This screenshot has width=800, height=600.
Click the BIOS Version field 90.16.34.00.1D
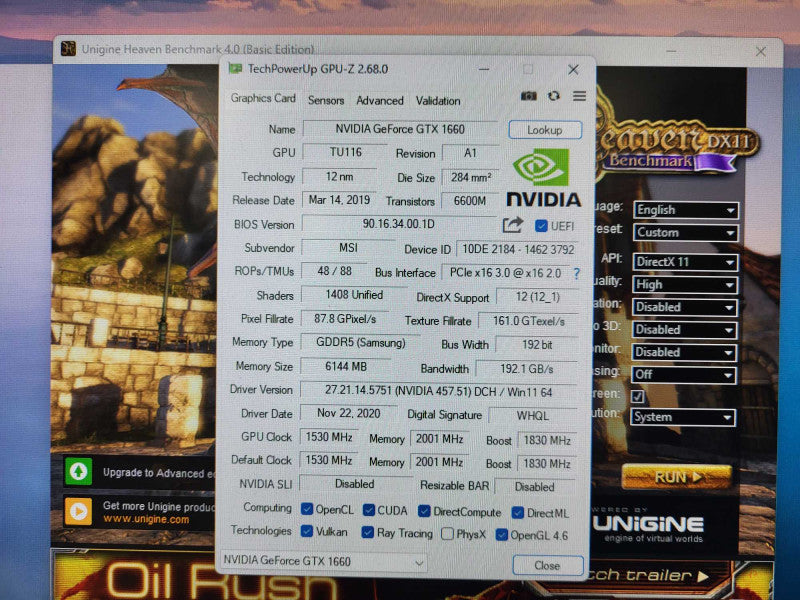(398, 223)
